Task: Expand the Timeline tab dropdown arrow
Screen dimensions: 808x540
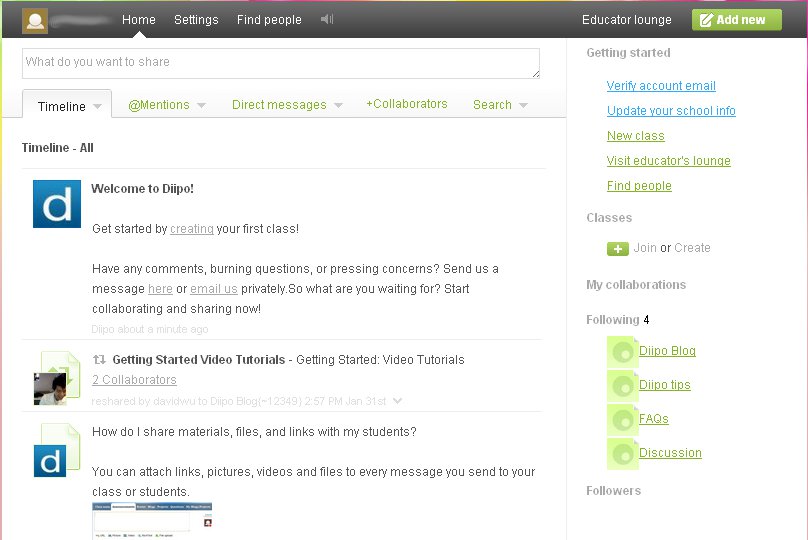Action: (x=97, y=107)
